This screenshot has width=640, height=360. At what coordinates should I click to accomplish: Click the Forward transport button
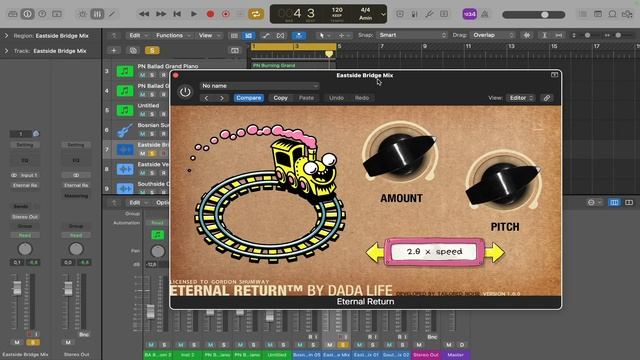[161, 14]
